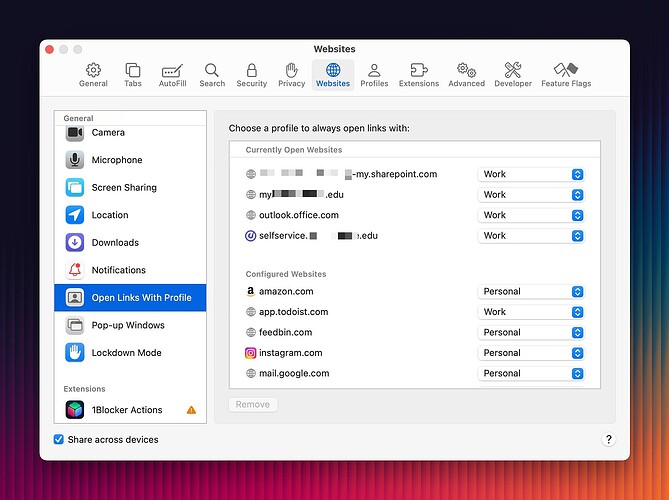Expand profile menu for instagram.com
This screenshot has height=500, width=669.
coord(530,353)
